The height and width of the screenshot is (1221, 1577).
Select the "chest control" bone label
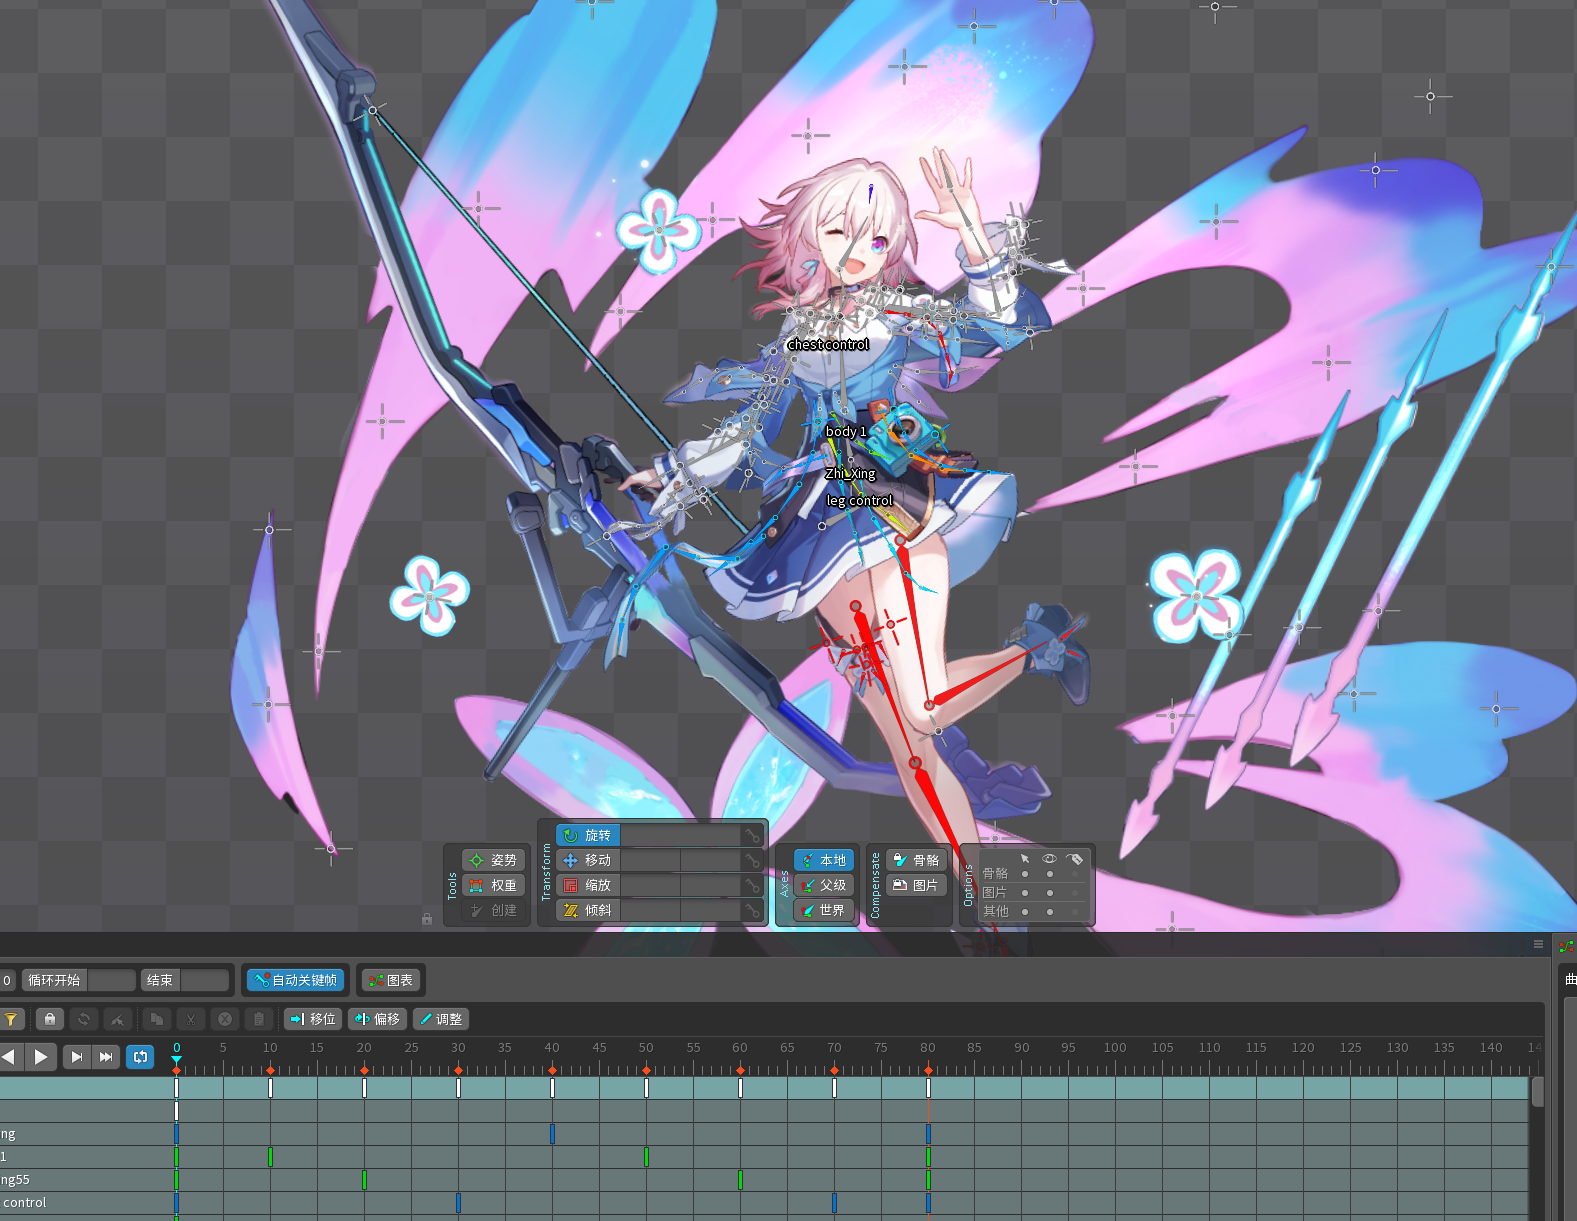pyautogui.click(x=828, y=344)
